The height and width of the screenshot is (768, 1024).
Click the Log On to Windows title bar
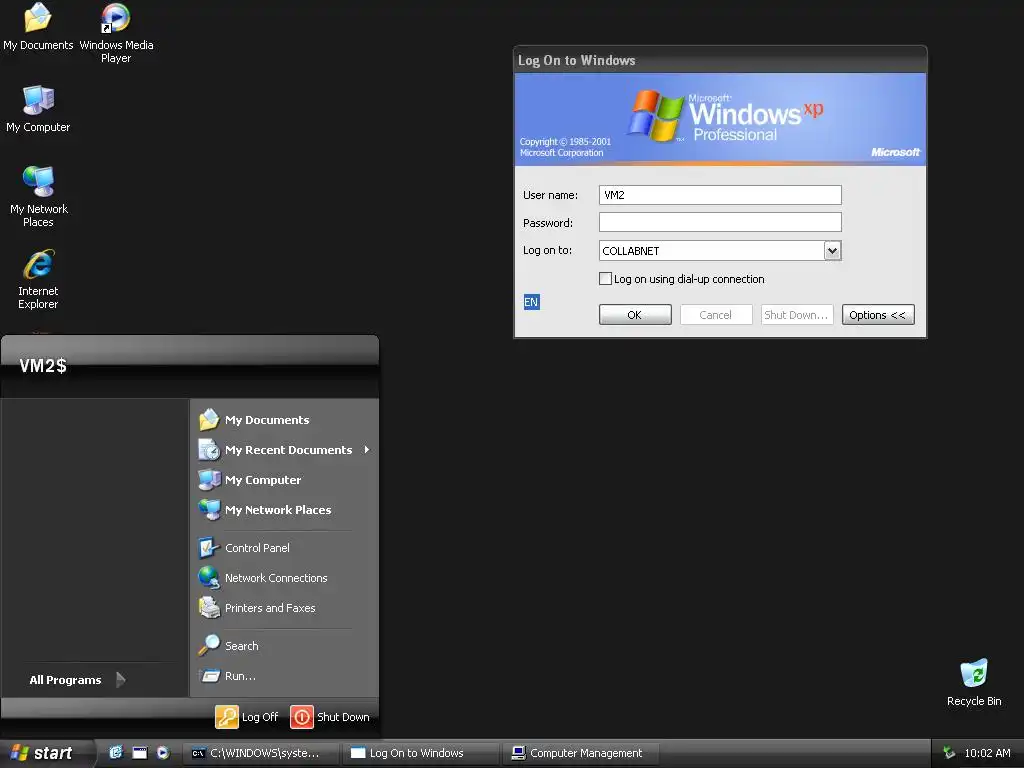click(x=720, y=60)
